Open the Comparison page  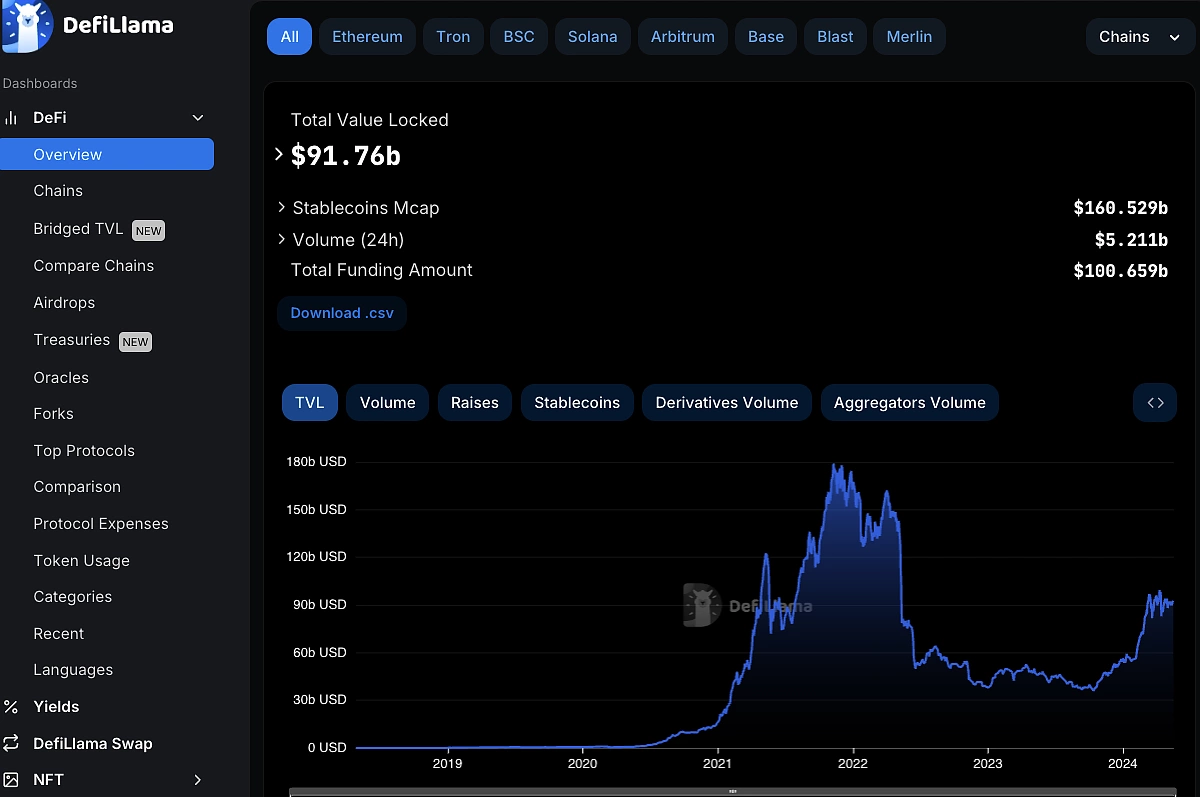point(77,487)
